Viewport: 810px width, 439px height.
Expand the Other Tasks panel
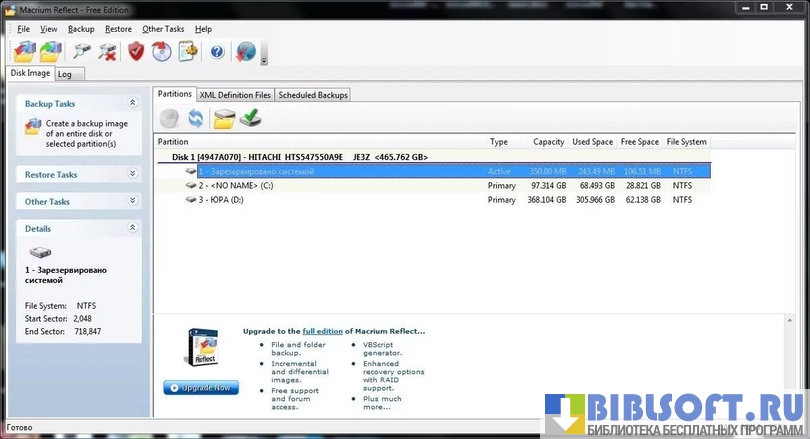click(132, 201)
